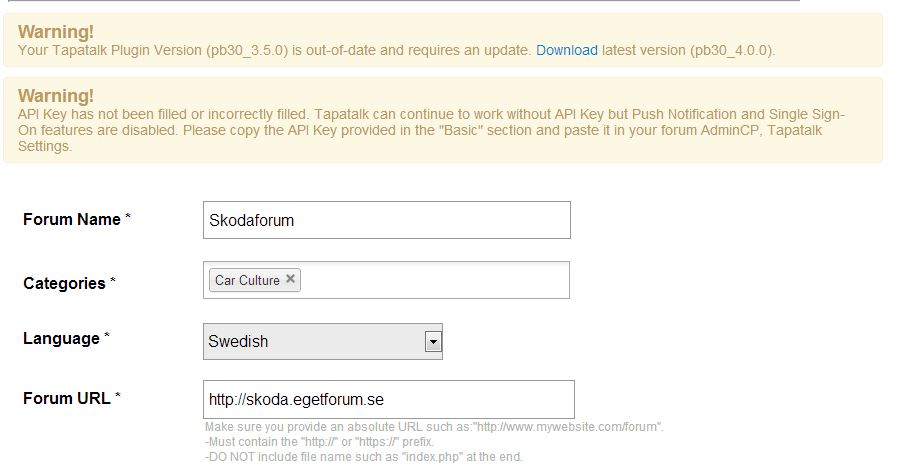Click the Download latest version link
This screenshot has width=898, height=472.
point(566,50)
